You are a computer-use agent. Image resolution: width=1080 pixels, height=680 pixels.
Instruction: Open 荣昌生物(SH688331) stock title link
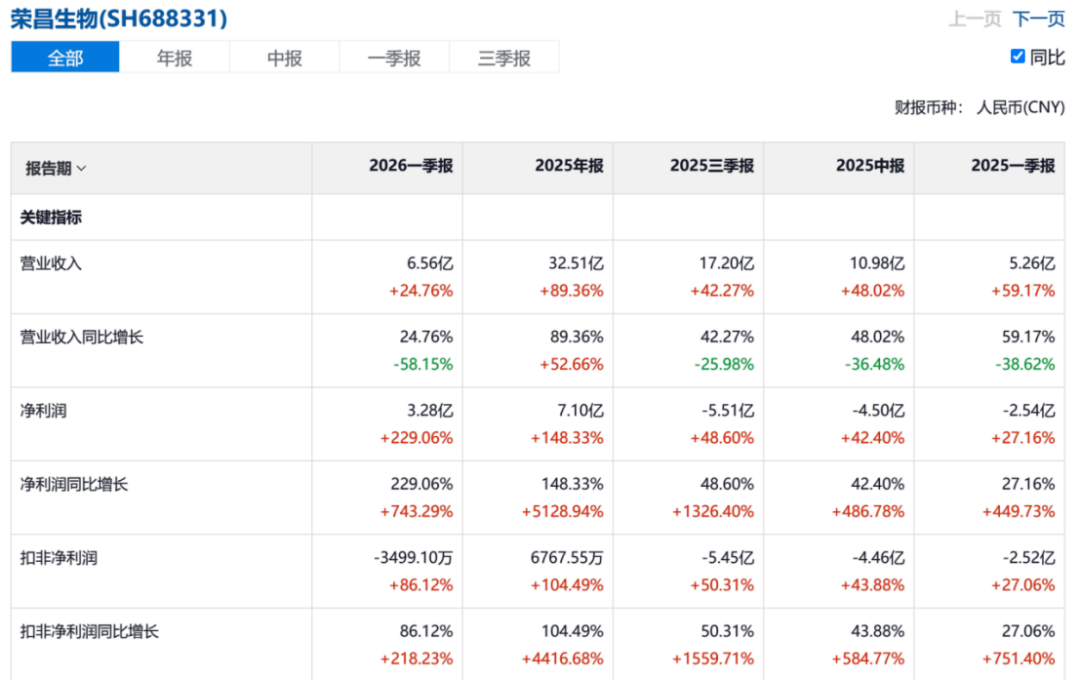click(118, 19)
